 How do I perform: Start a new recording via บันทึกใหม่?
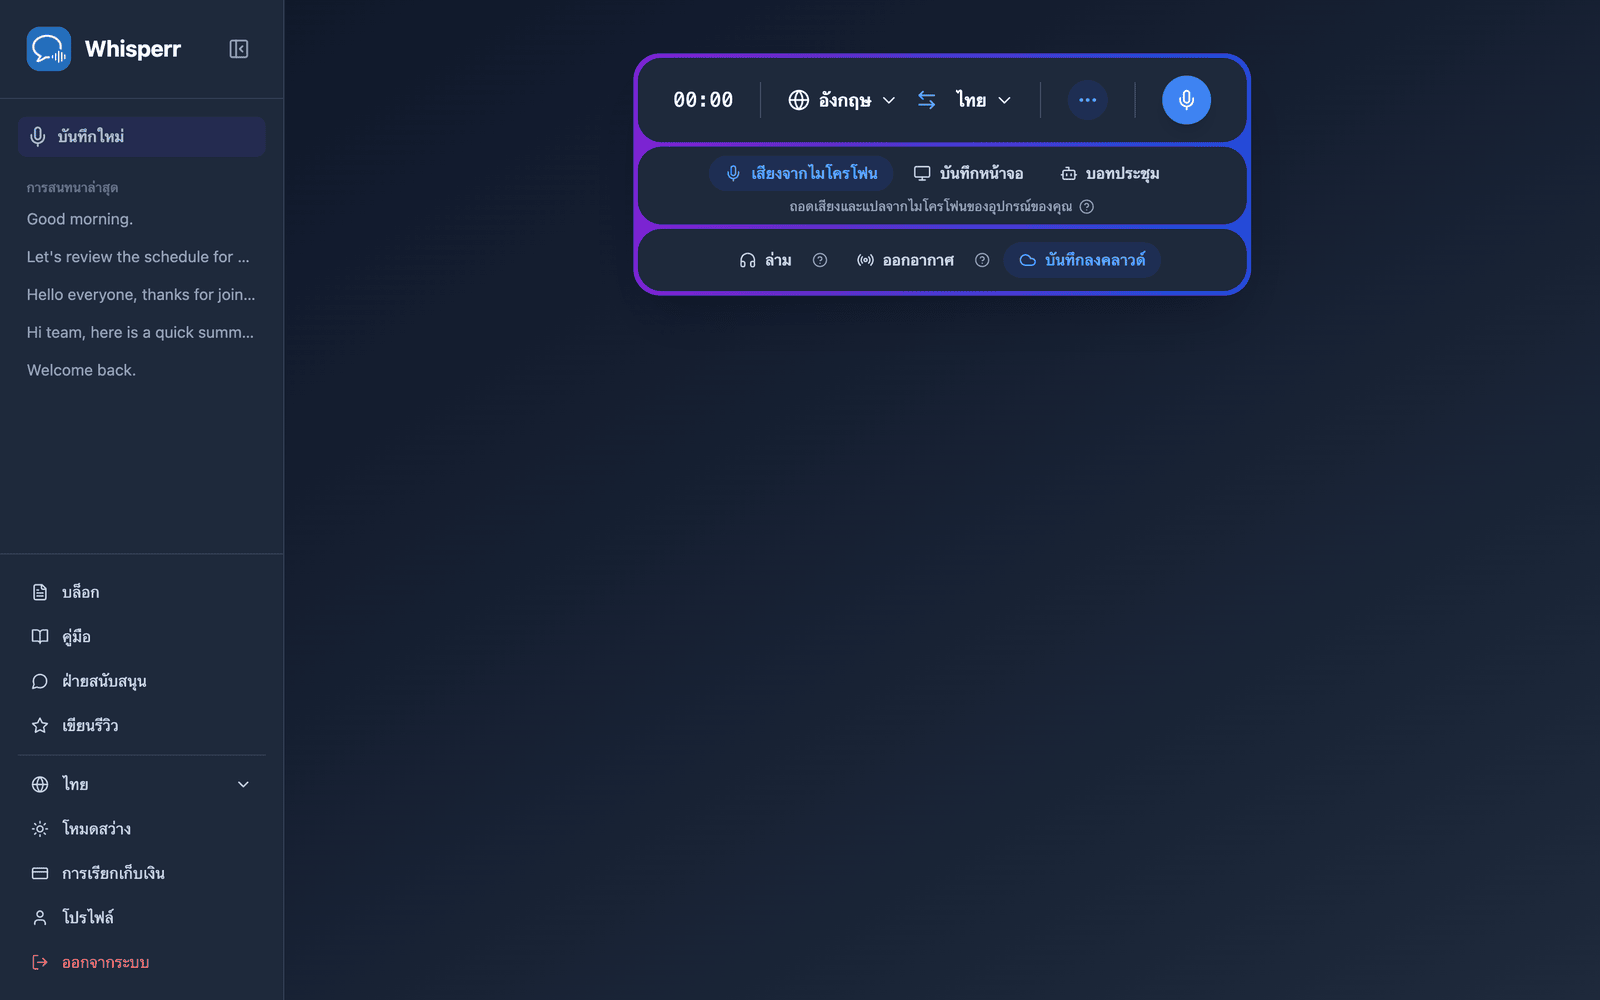(x=142, y=136)
